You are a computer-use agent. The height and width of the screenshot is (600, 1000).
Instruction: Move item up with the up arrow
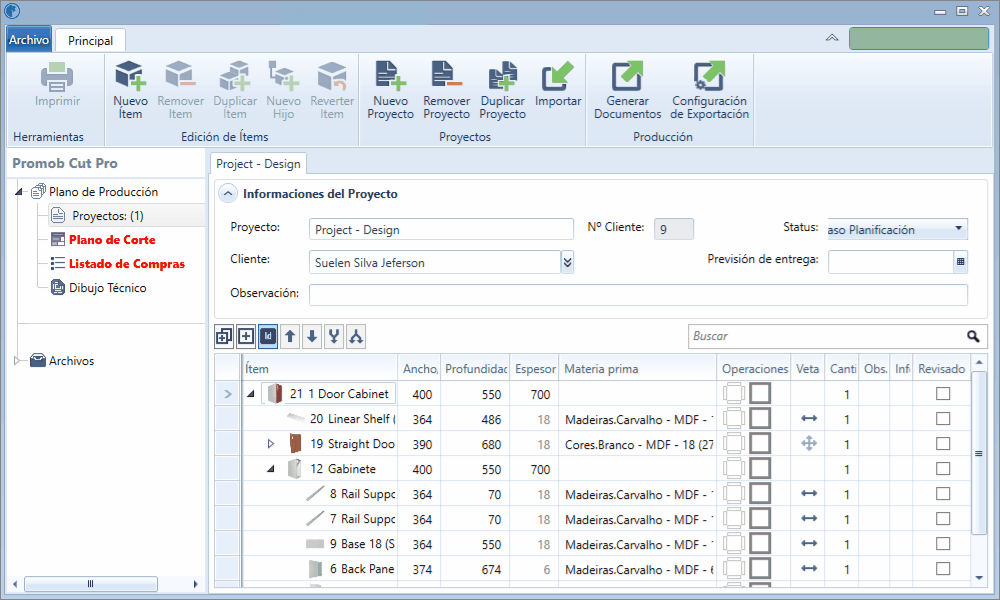290,336
